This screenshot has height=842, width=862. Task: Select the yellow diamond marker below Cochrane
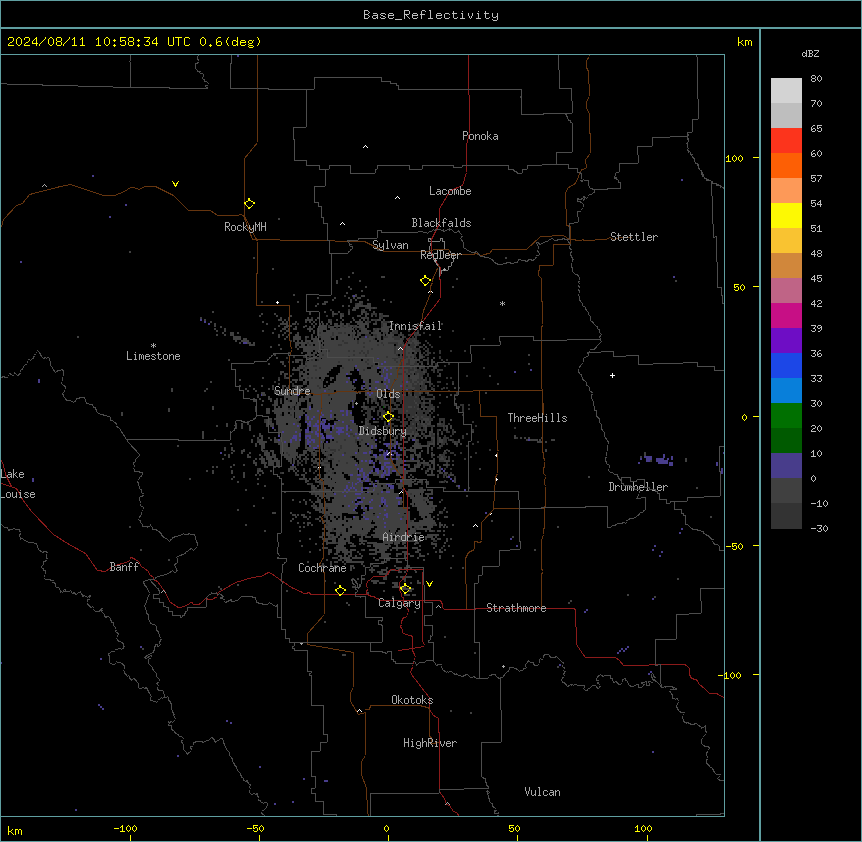[340, 590]
